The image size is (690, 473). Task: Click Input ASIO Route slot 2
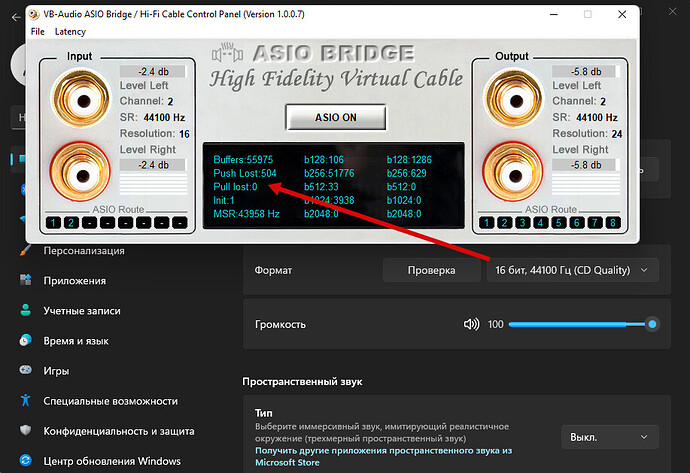[71, 223]
